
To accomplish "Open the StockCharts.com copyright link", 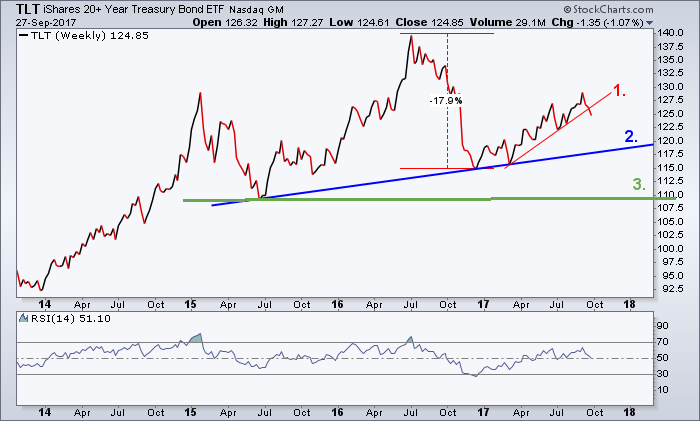I will [x=608, y=9].
